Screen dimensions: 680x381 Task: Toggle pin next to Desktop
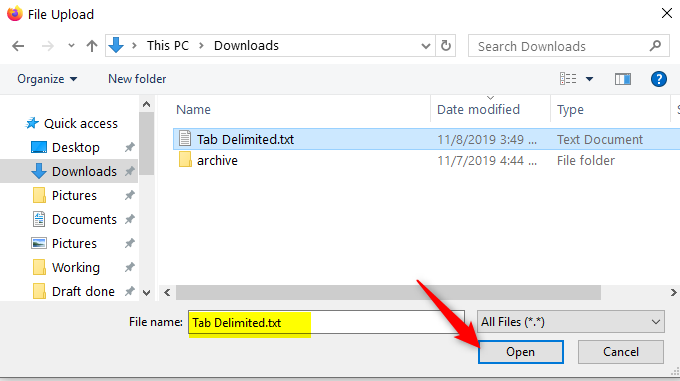coord(129,147)
